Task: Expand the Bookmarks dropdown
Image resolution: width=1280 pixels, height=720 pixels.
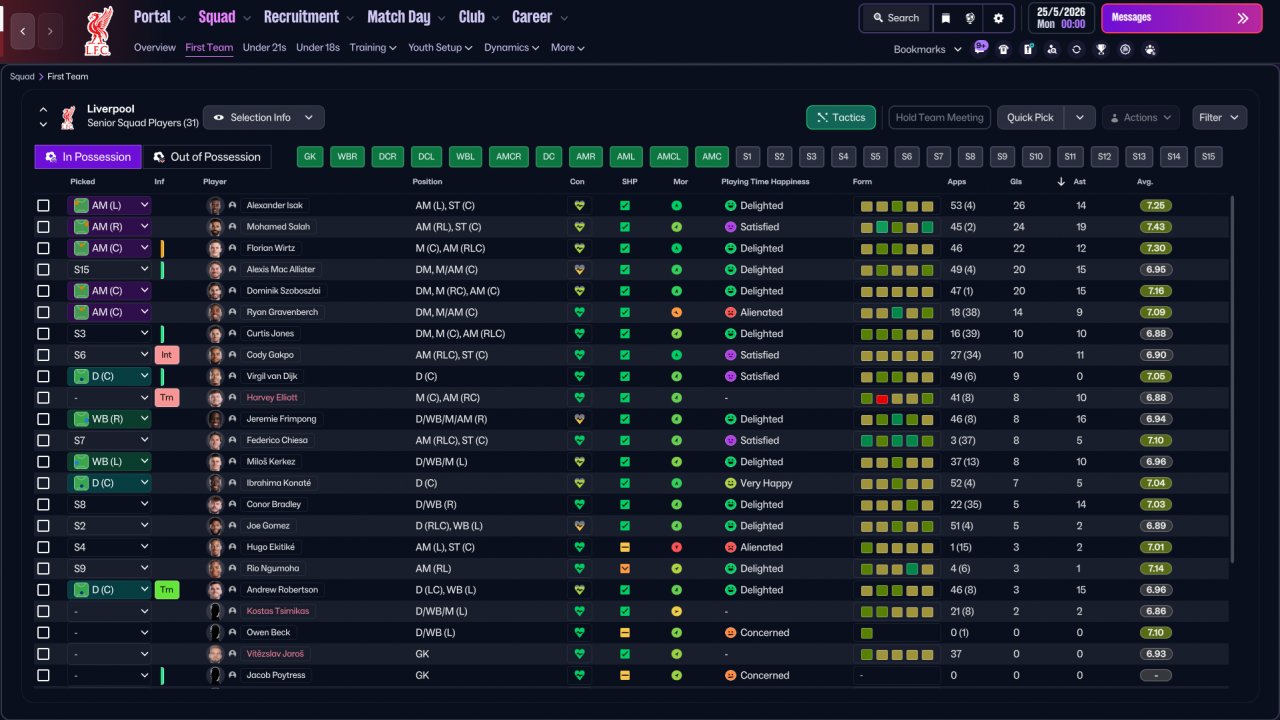Action: click(927, 49)
